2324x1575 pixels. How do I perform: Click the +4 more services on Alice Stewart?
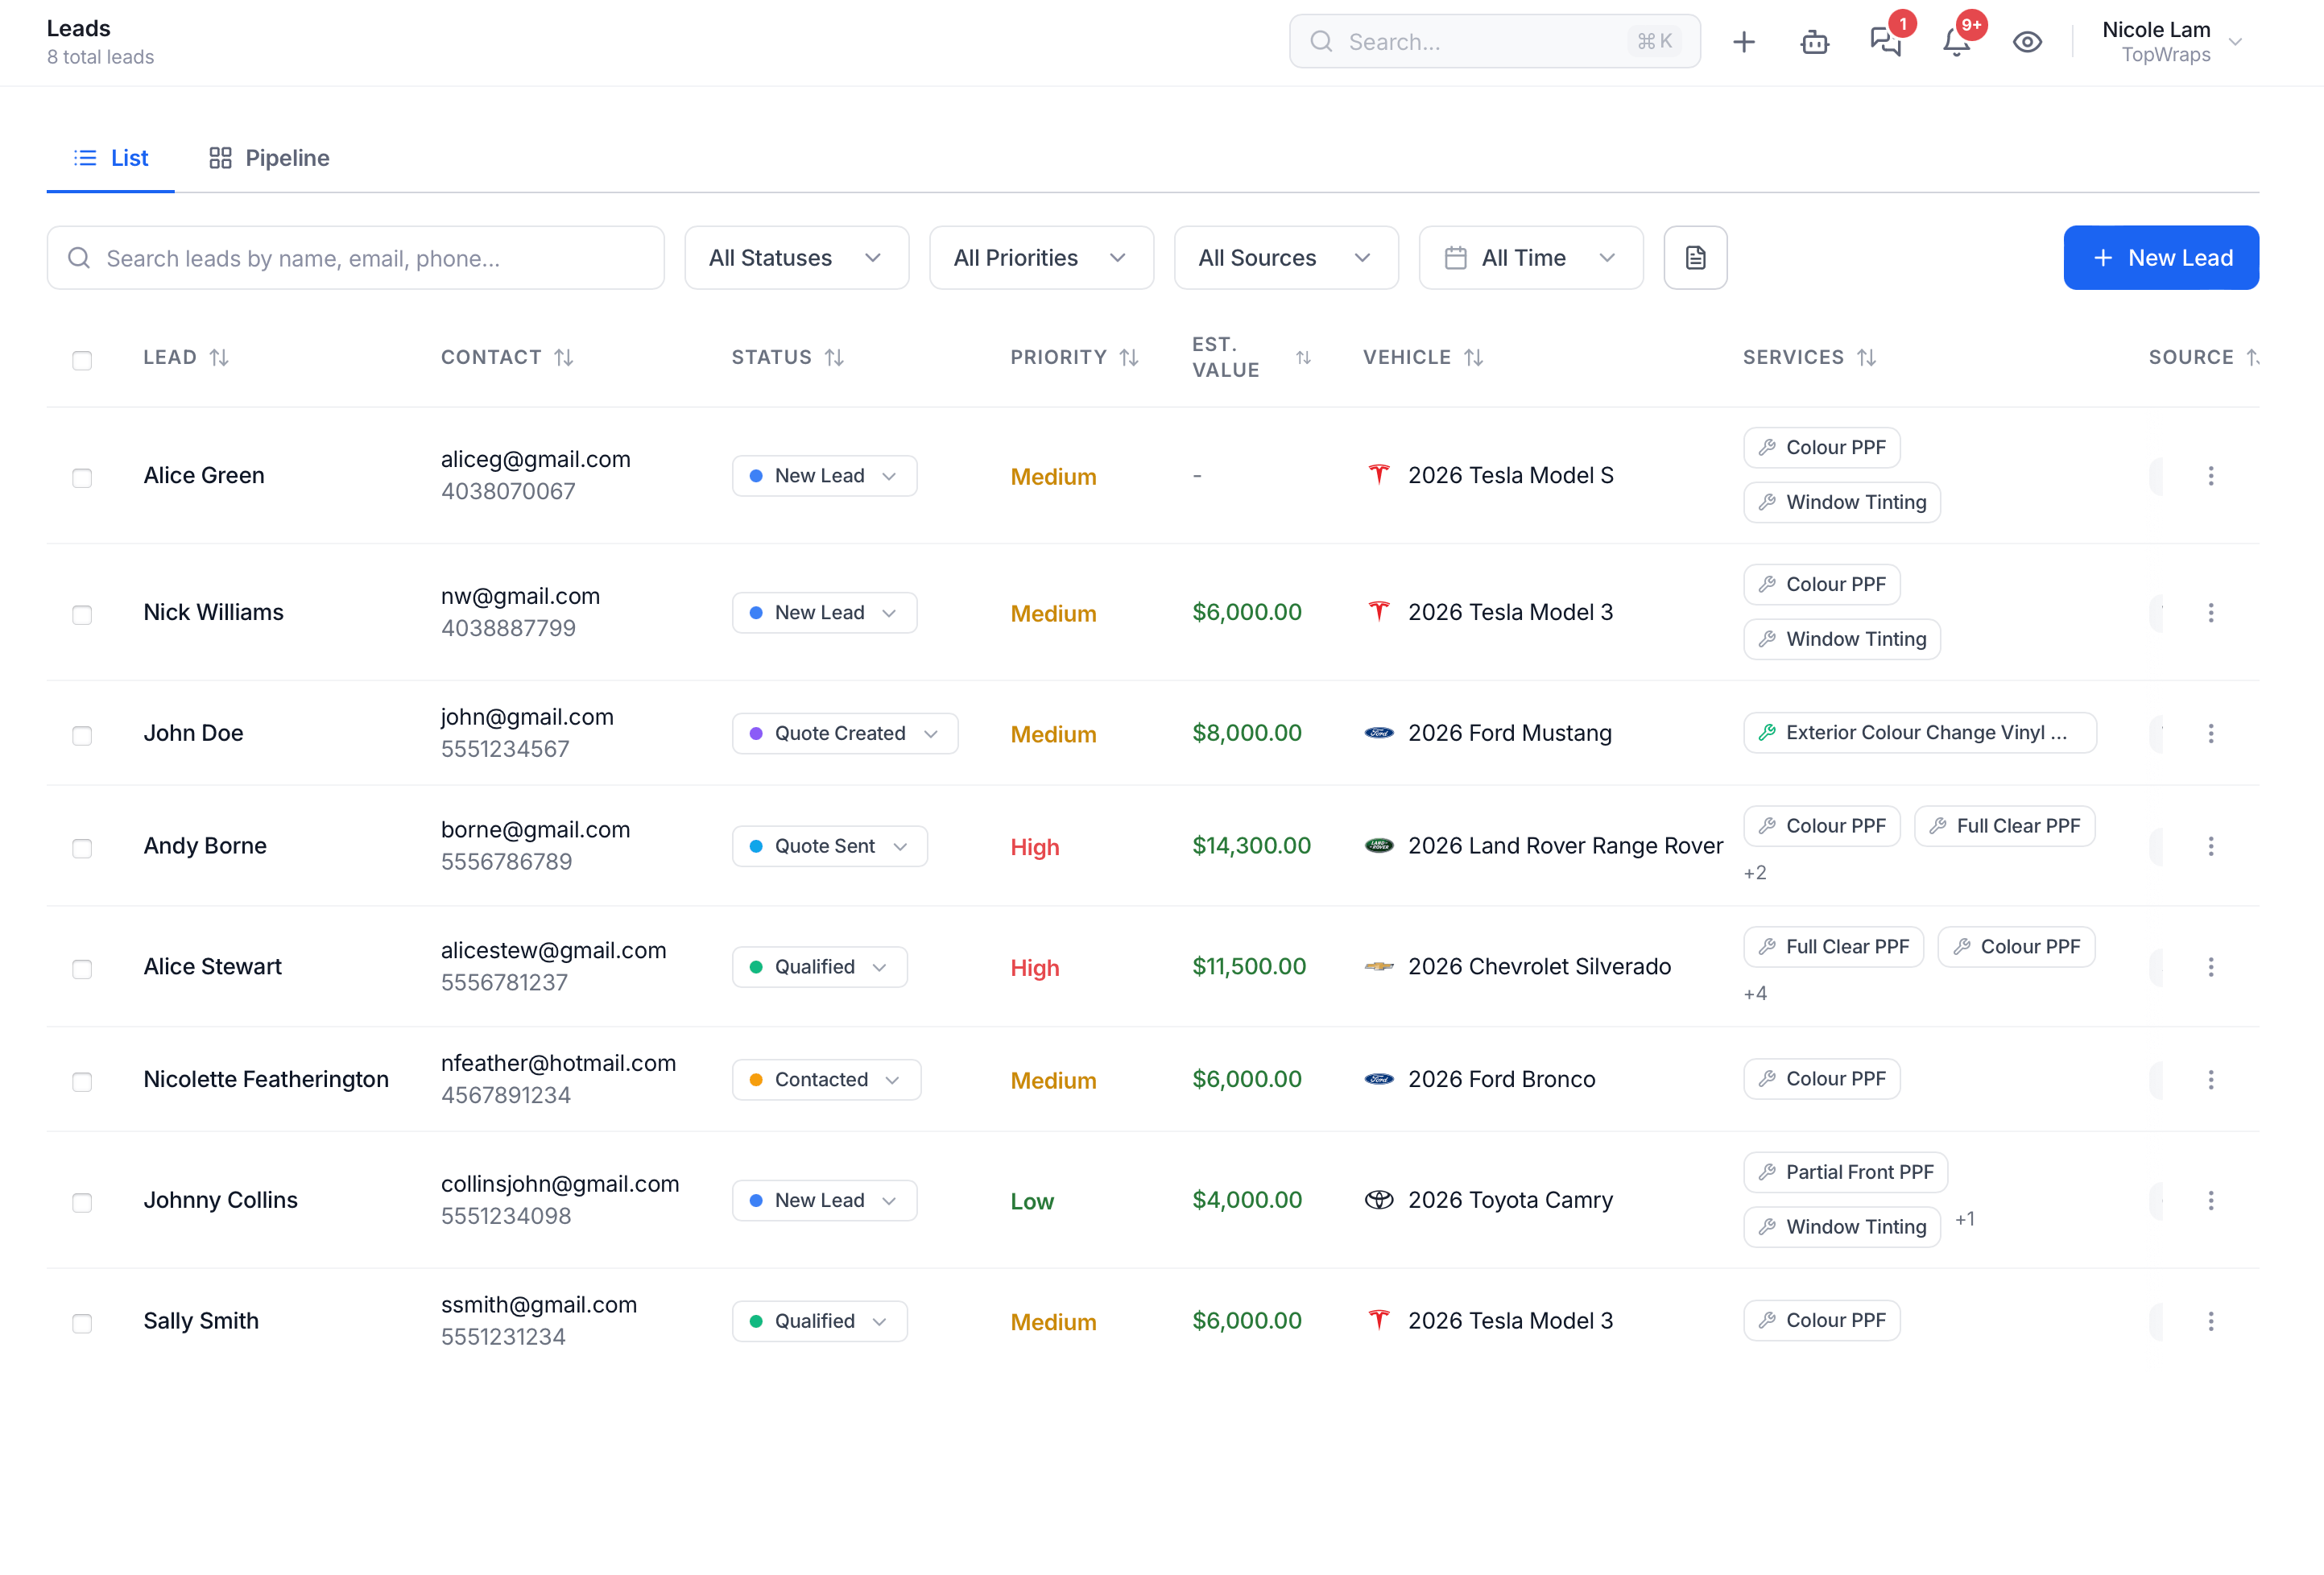[x=1755, y=994]
